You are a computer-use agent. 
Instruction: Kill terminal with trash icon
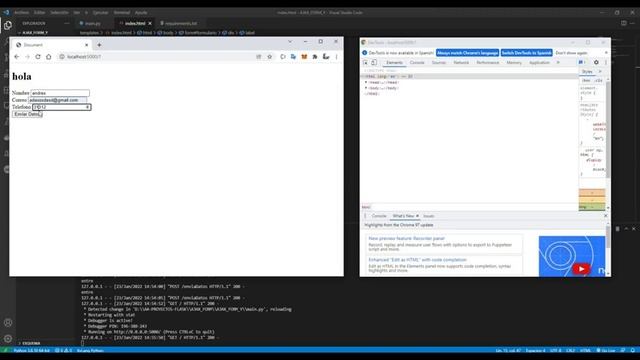(x=618, y=229)
